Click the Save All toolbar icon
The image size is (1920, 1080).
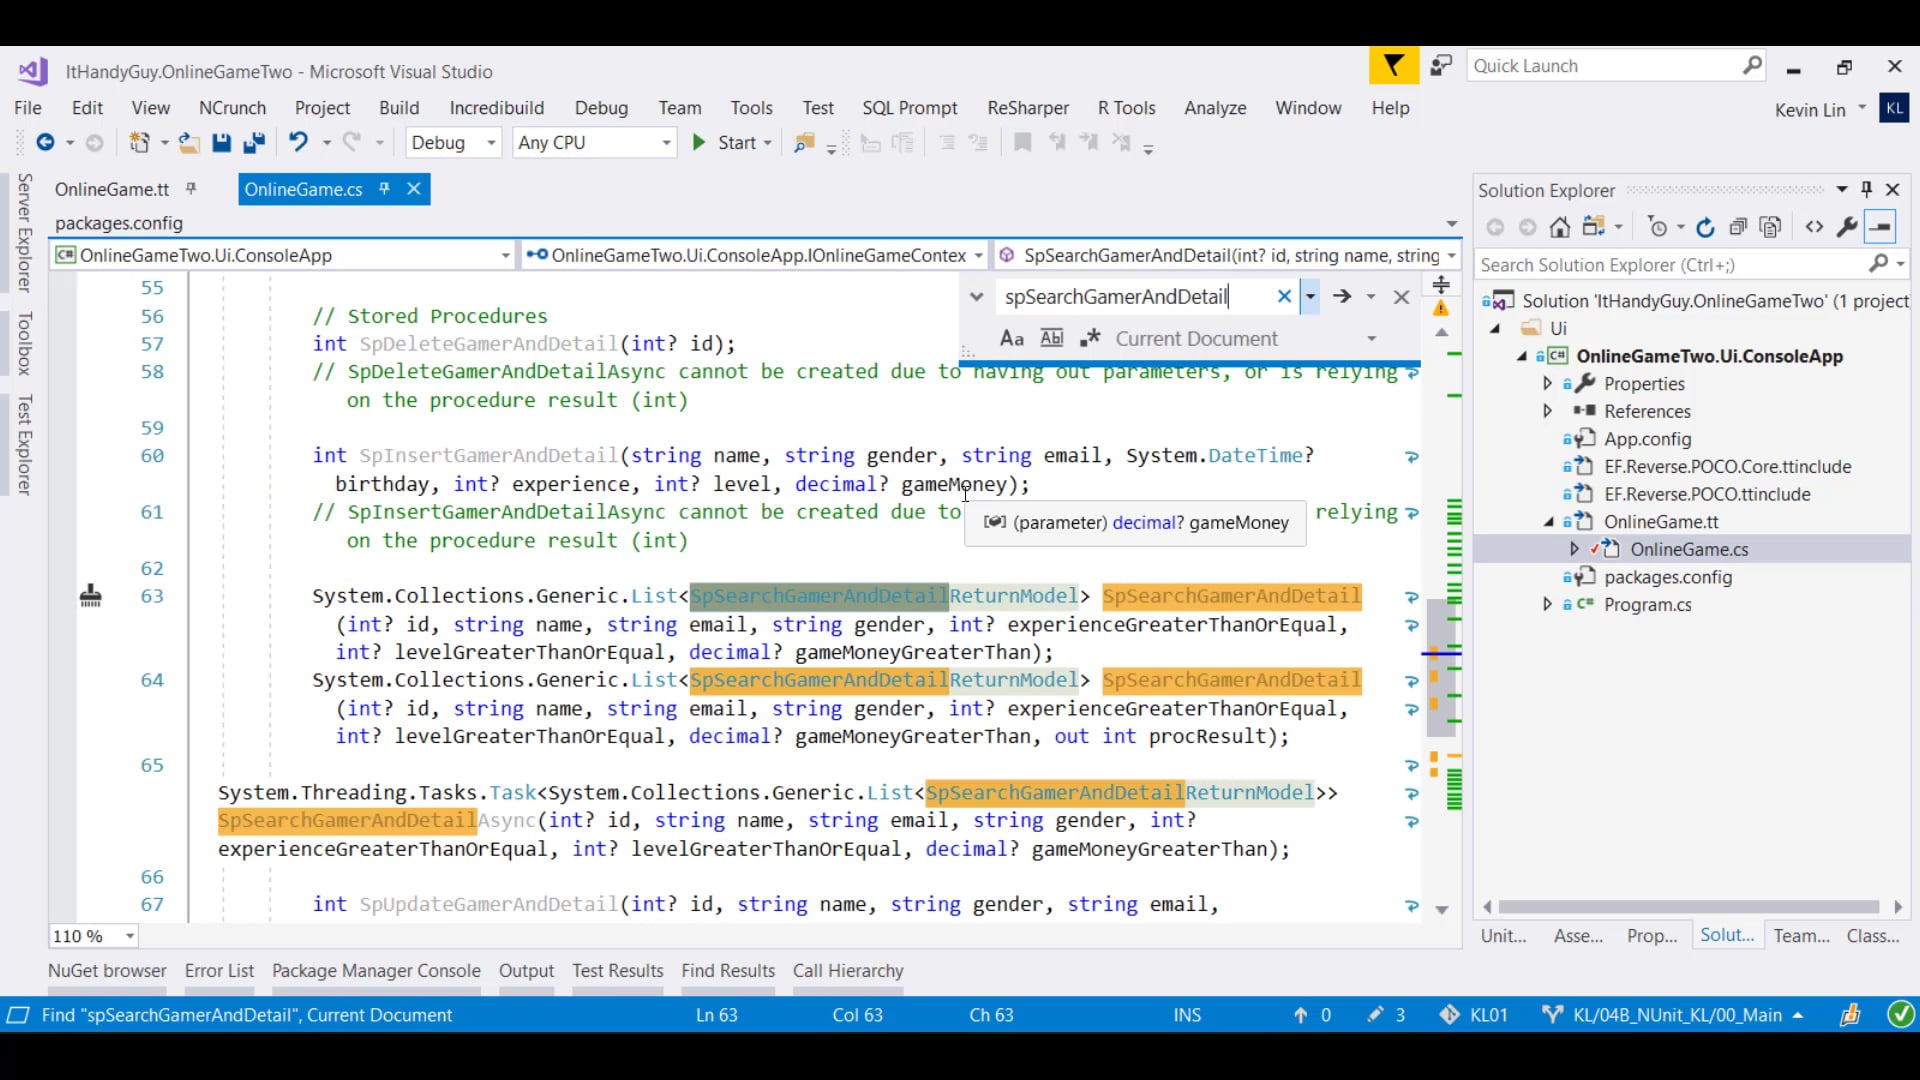(x=254, y=143)
